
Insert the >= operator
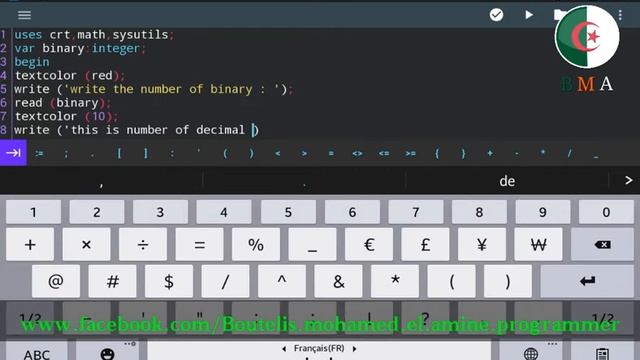point(411,153)
